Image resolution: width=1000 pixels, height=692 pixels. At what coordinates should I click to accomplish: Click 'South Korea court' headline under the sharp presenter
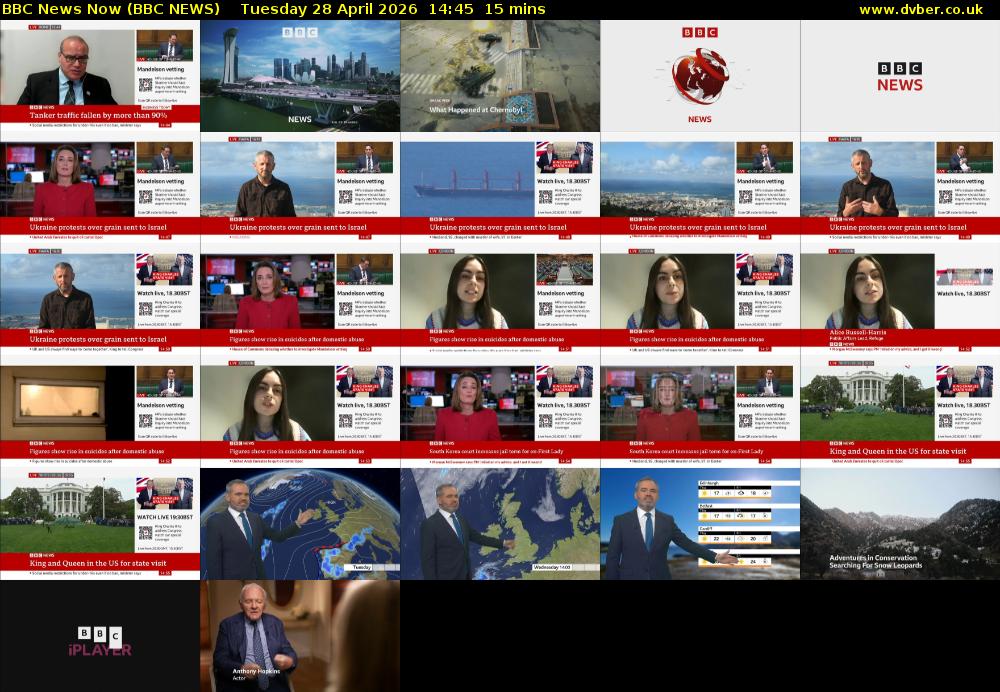click(x=497, y=451)
